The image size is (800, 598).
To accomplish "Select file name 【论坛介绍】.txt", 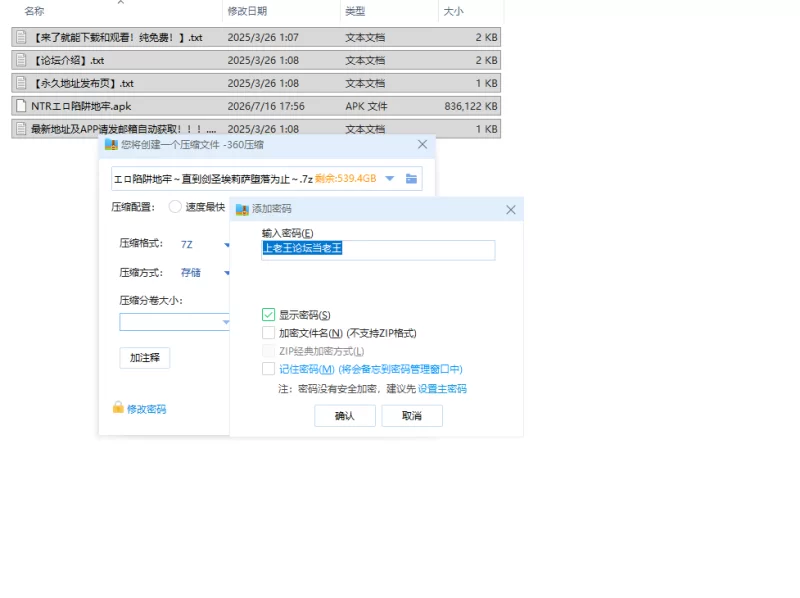I will click(68, 60).
